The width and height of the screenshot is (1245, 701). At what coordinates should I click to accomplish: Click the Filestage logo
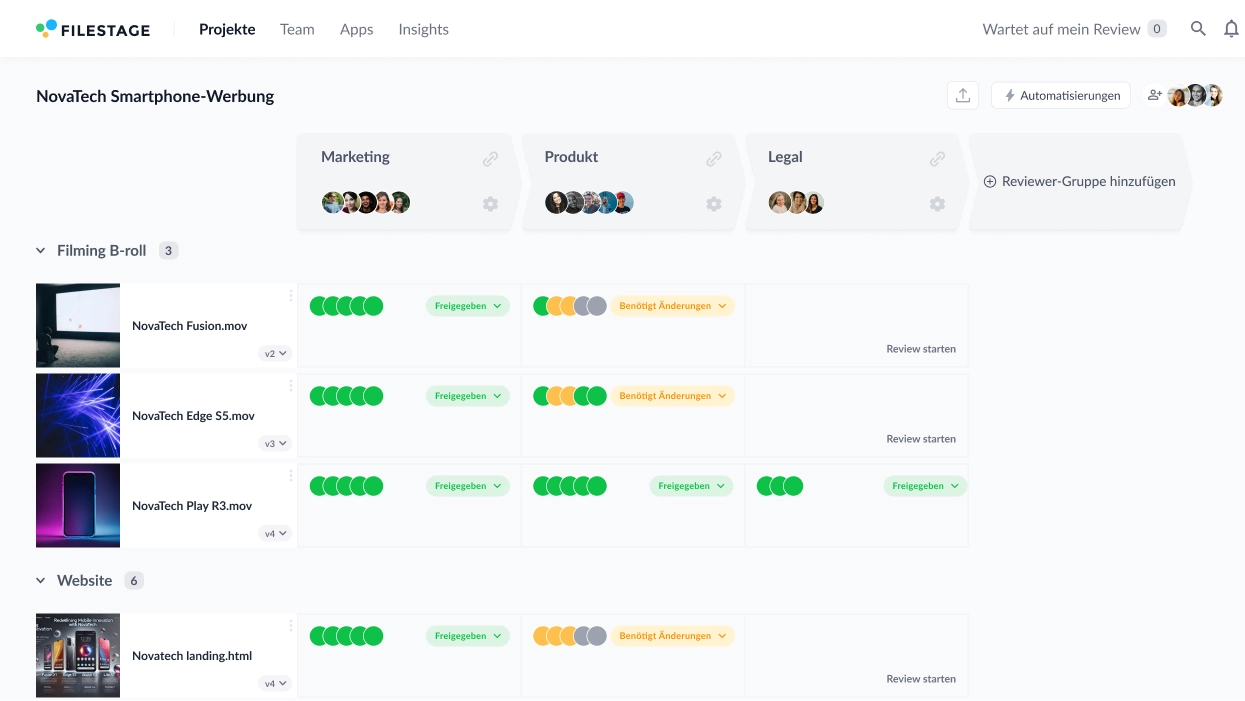(92, 29)
